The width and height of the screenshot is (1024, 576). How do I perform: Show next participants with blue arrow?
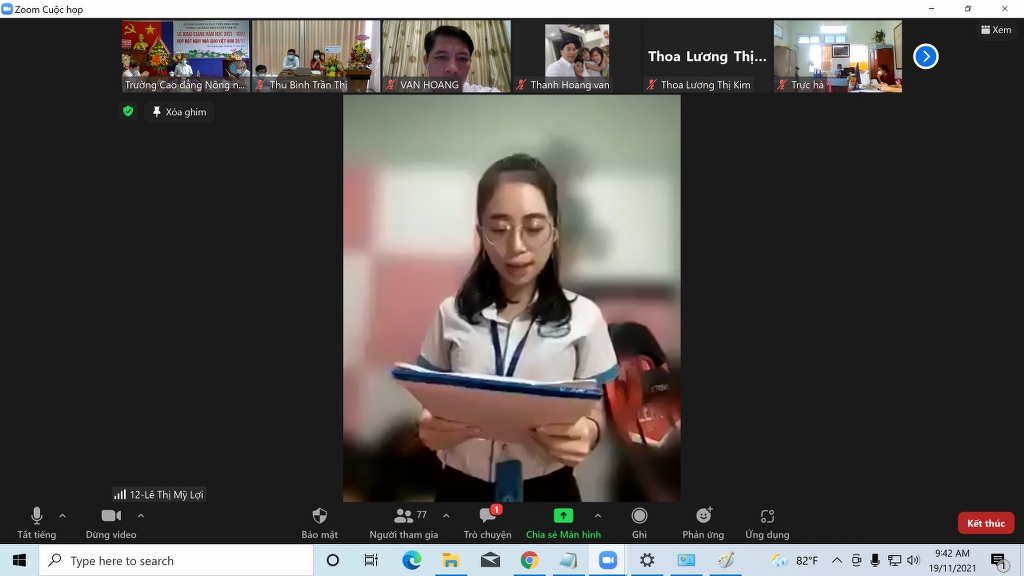point(926,56)
